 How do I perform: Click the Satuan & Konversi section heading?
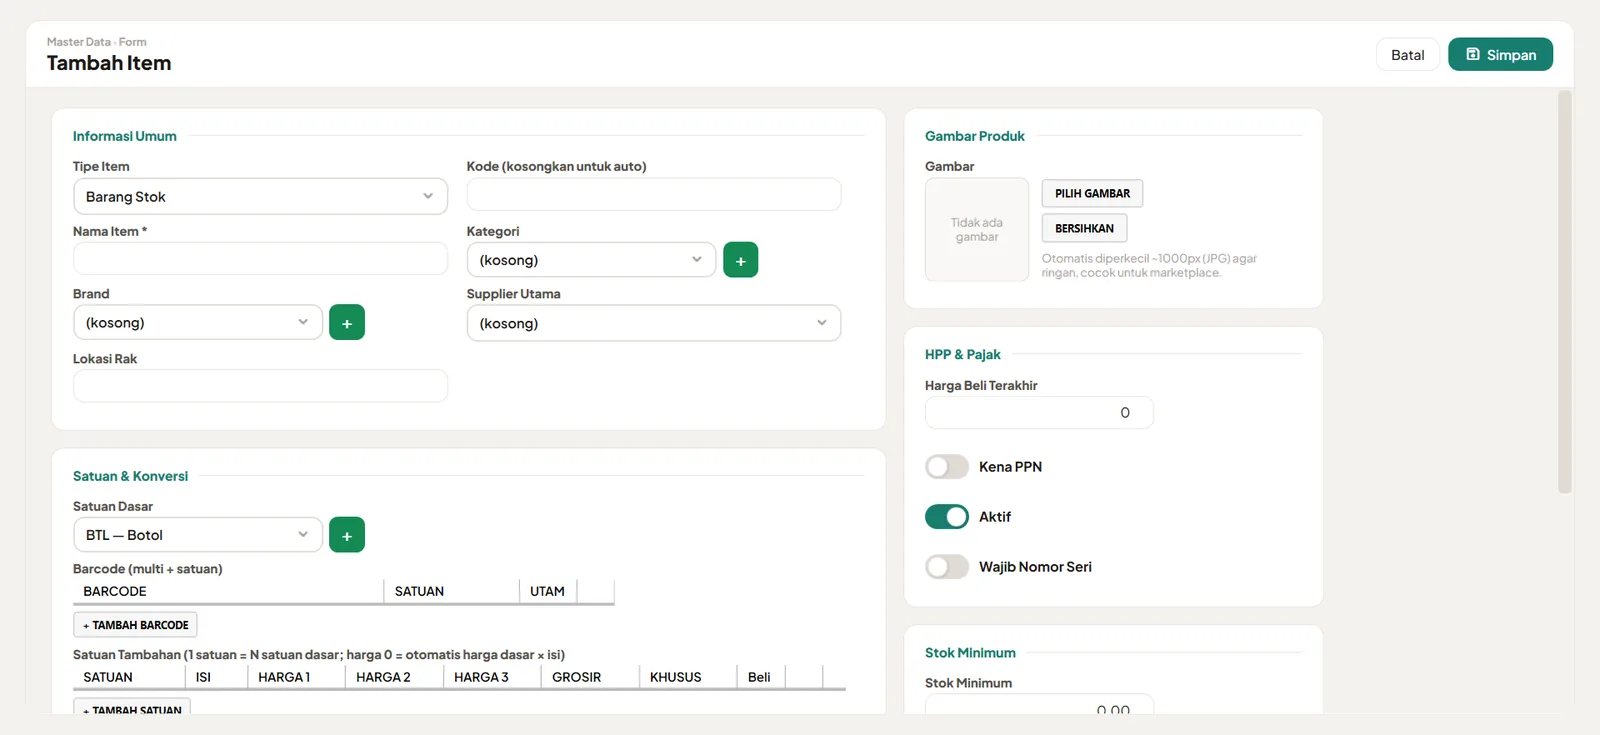tap(130, 476)
